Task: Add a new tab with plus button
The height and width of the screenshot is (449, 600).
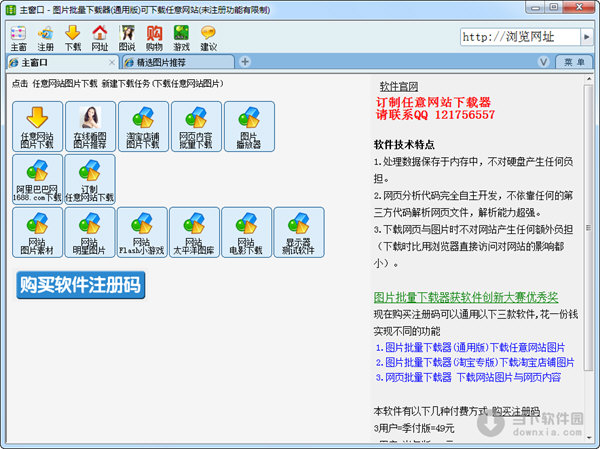Action: [x=245, y=62]
